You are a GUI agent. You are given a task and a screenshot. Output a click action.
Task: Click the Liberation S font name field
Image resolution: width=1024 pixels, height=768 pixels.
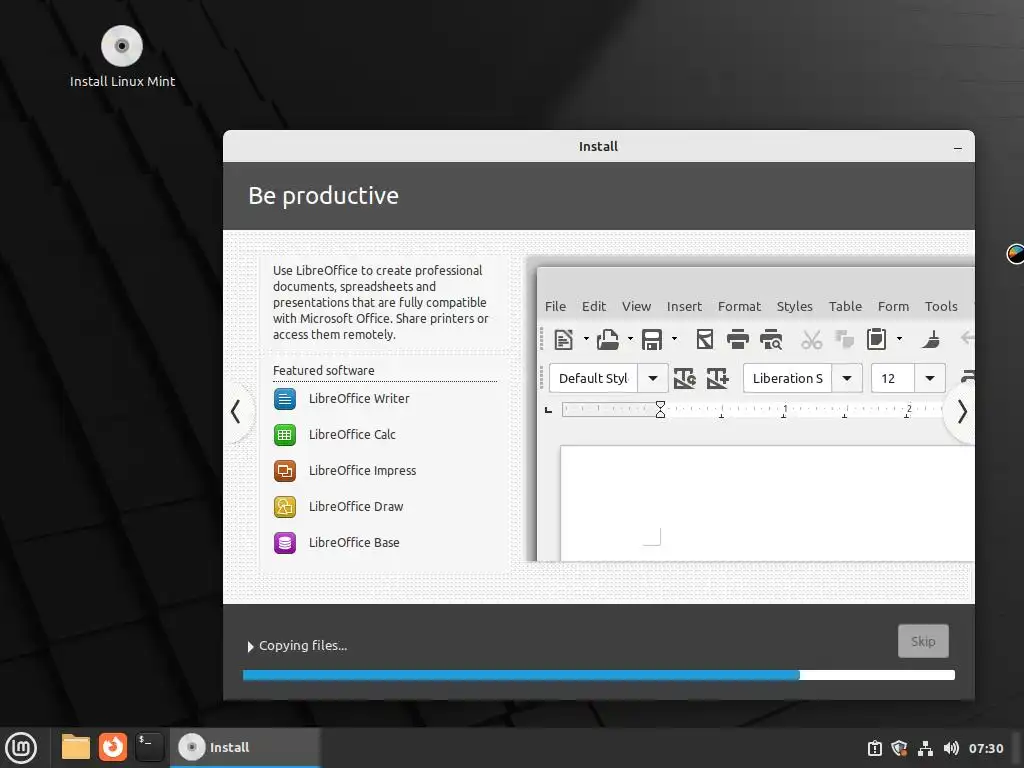[788, 378]
